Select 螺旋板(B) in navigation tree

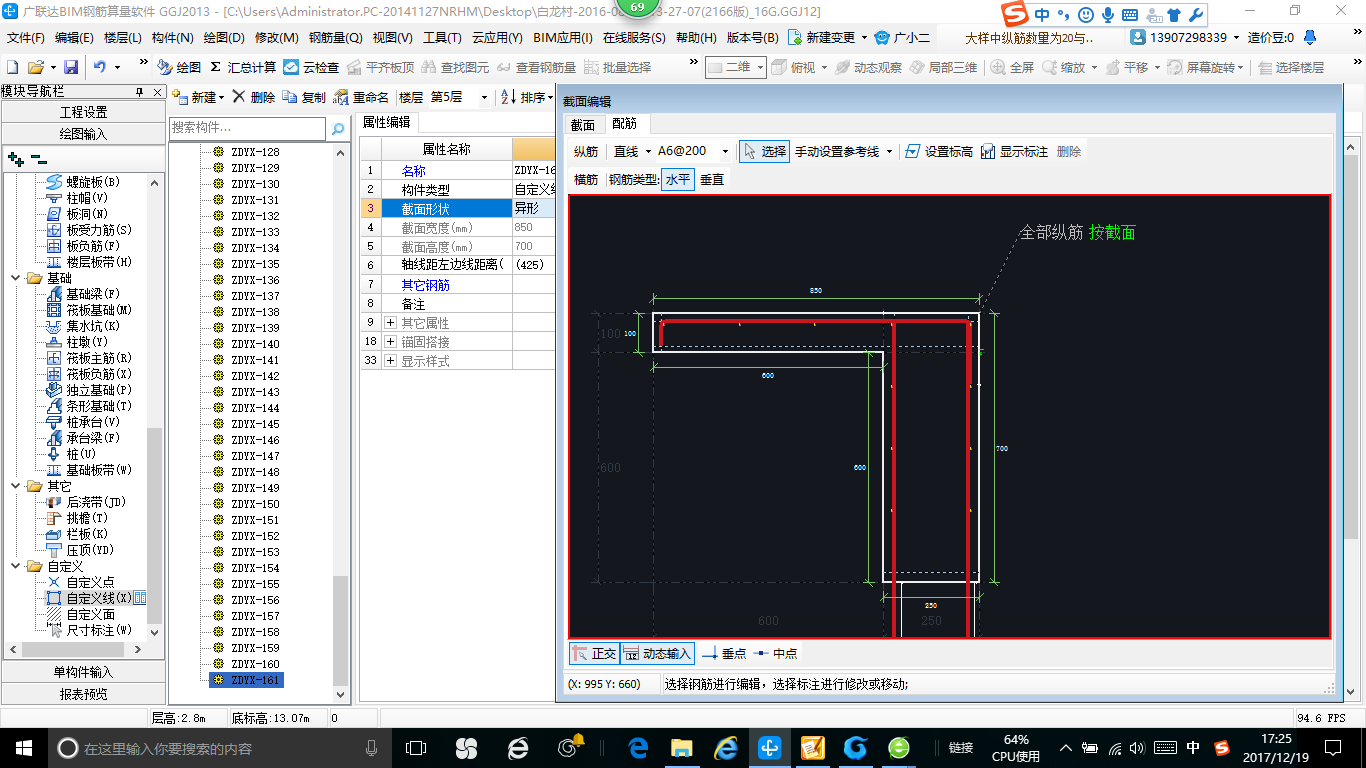pyautogui.click(x=83, y=182)
